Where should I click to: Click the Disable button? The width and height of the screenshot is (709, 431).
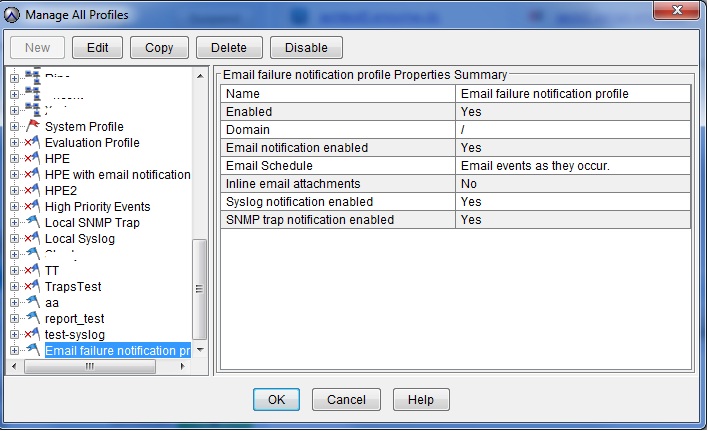pyautogui.click(x=306, y=47)
